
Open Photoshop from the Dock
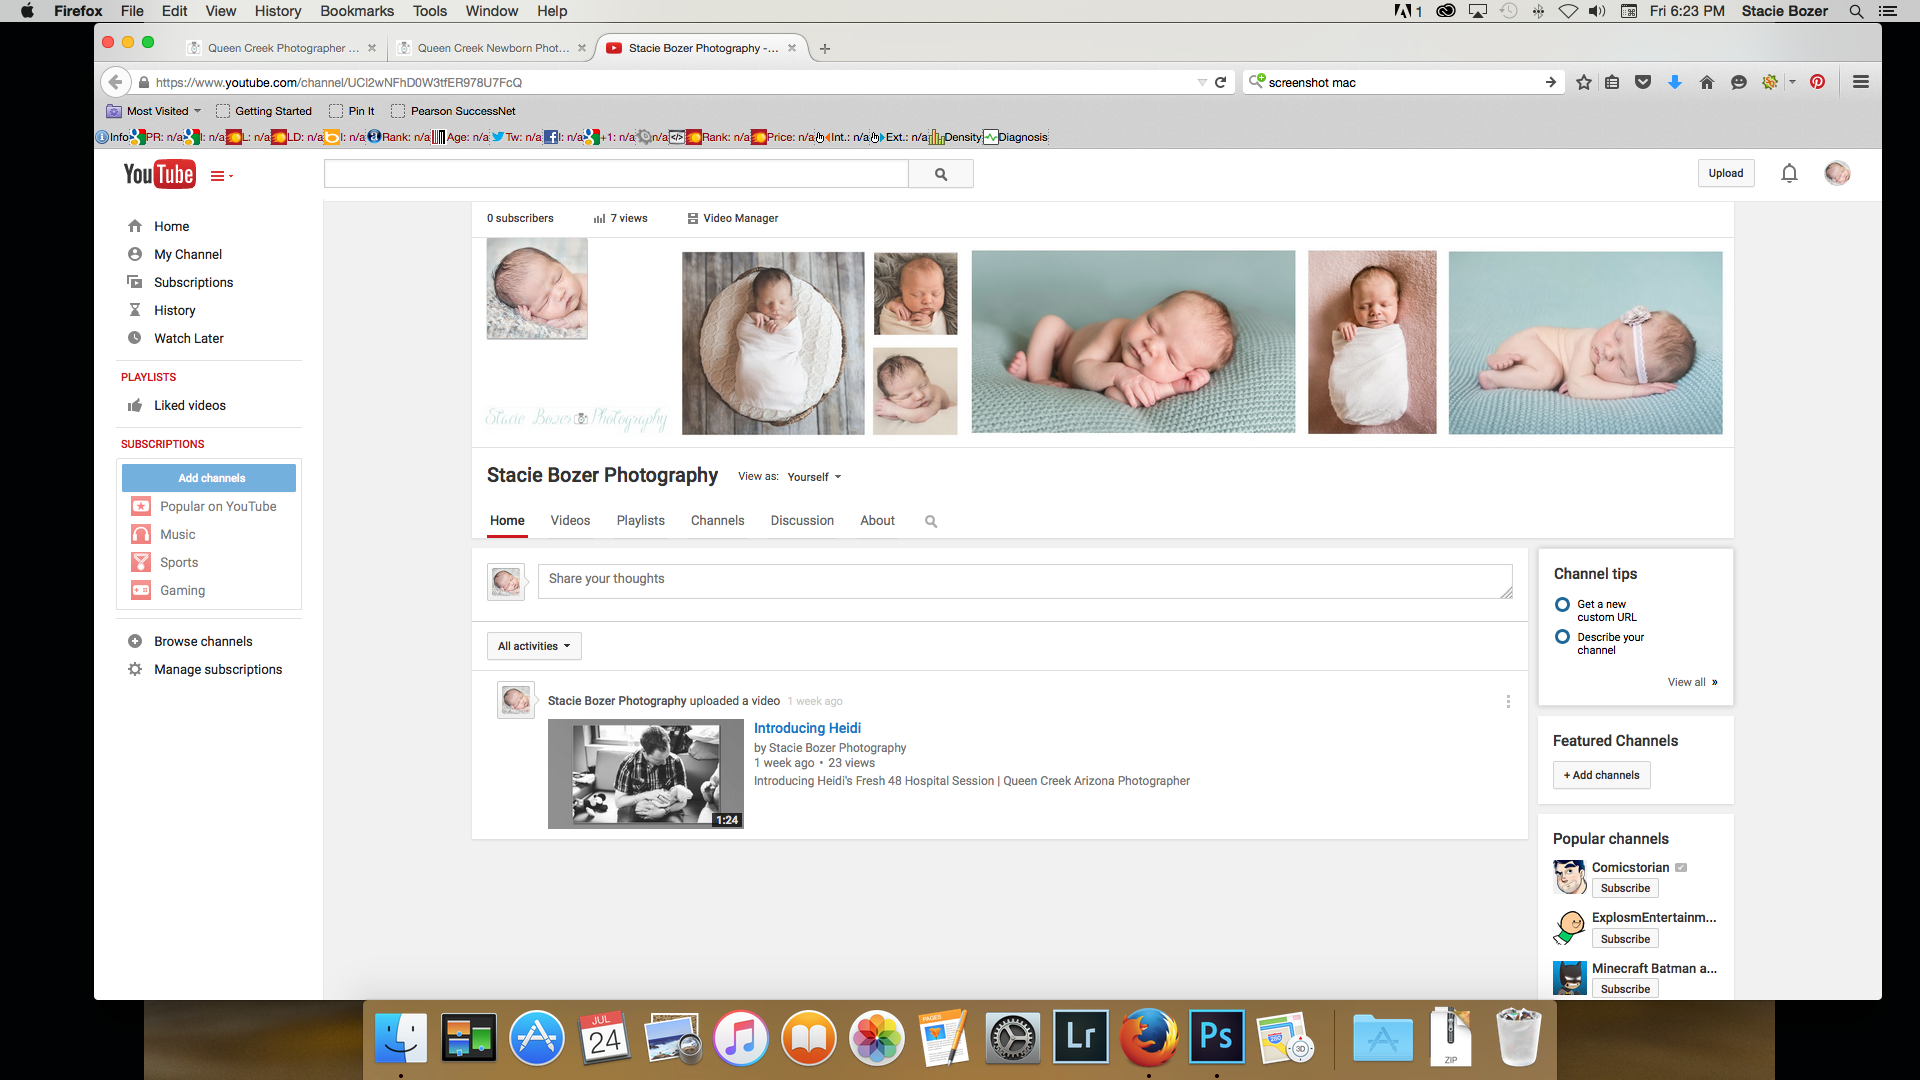(x=1216, y=1037)
